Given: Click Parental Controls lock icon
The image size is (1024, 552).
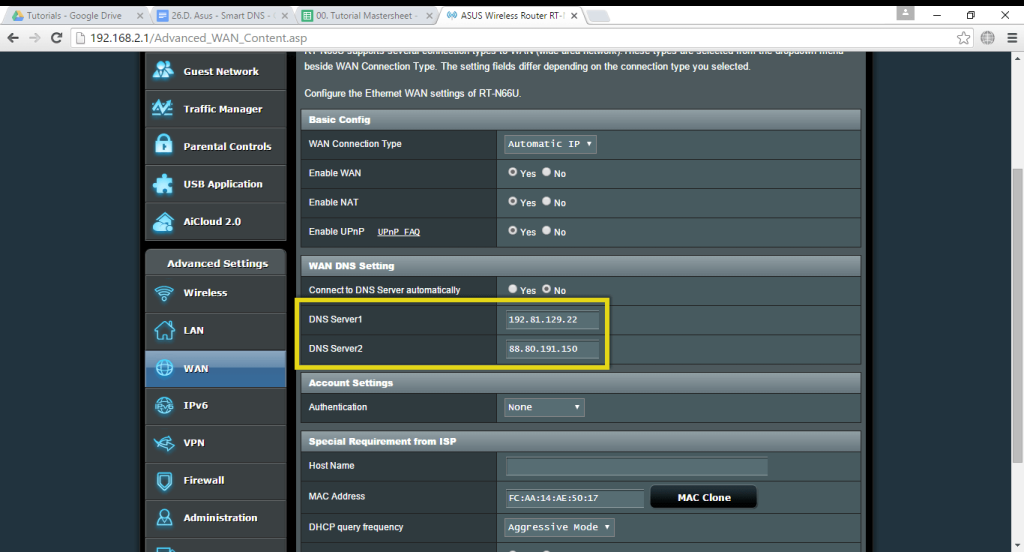Looking at the screenshot, I should coord(163,144).
